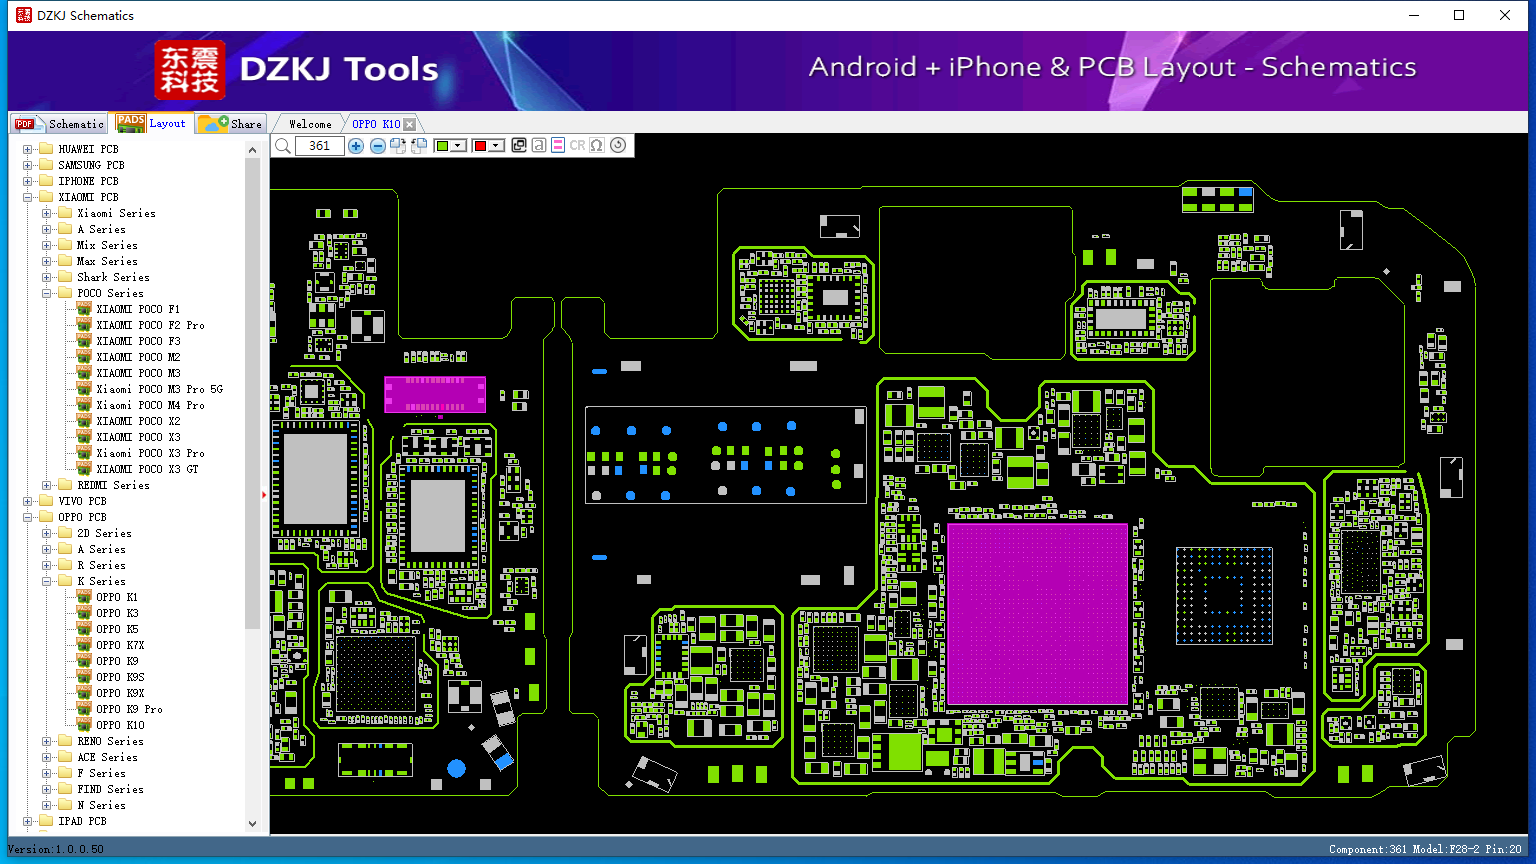This screenshot has height=864, width=1536.
Task: Click the overlapping-squares layer icon
Action: (x=519, y=145)
